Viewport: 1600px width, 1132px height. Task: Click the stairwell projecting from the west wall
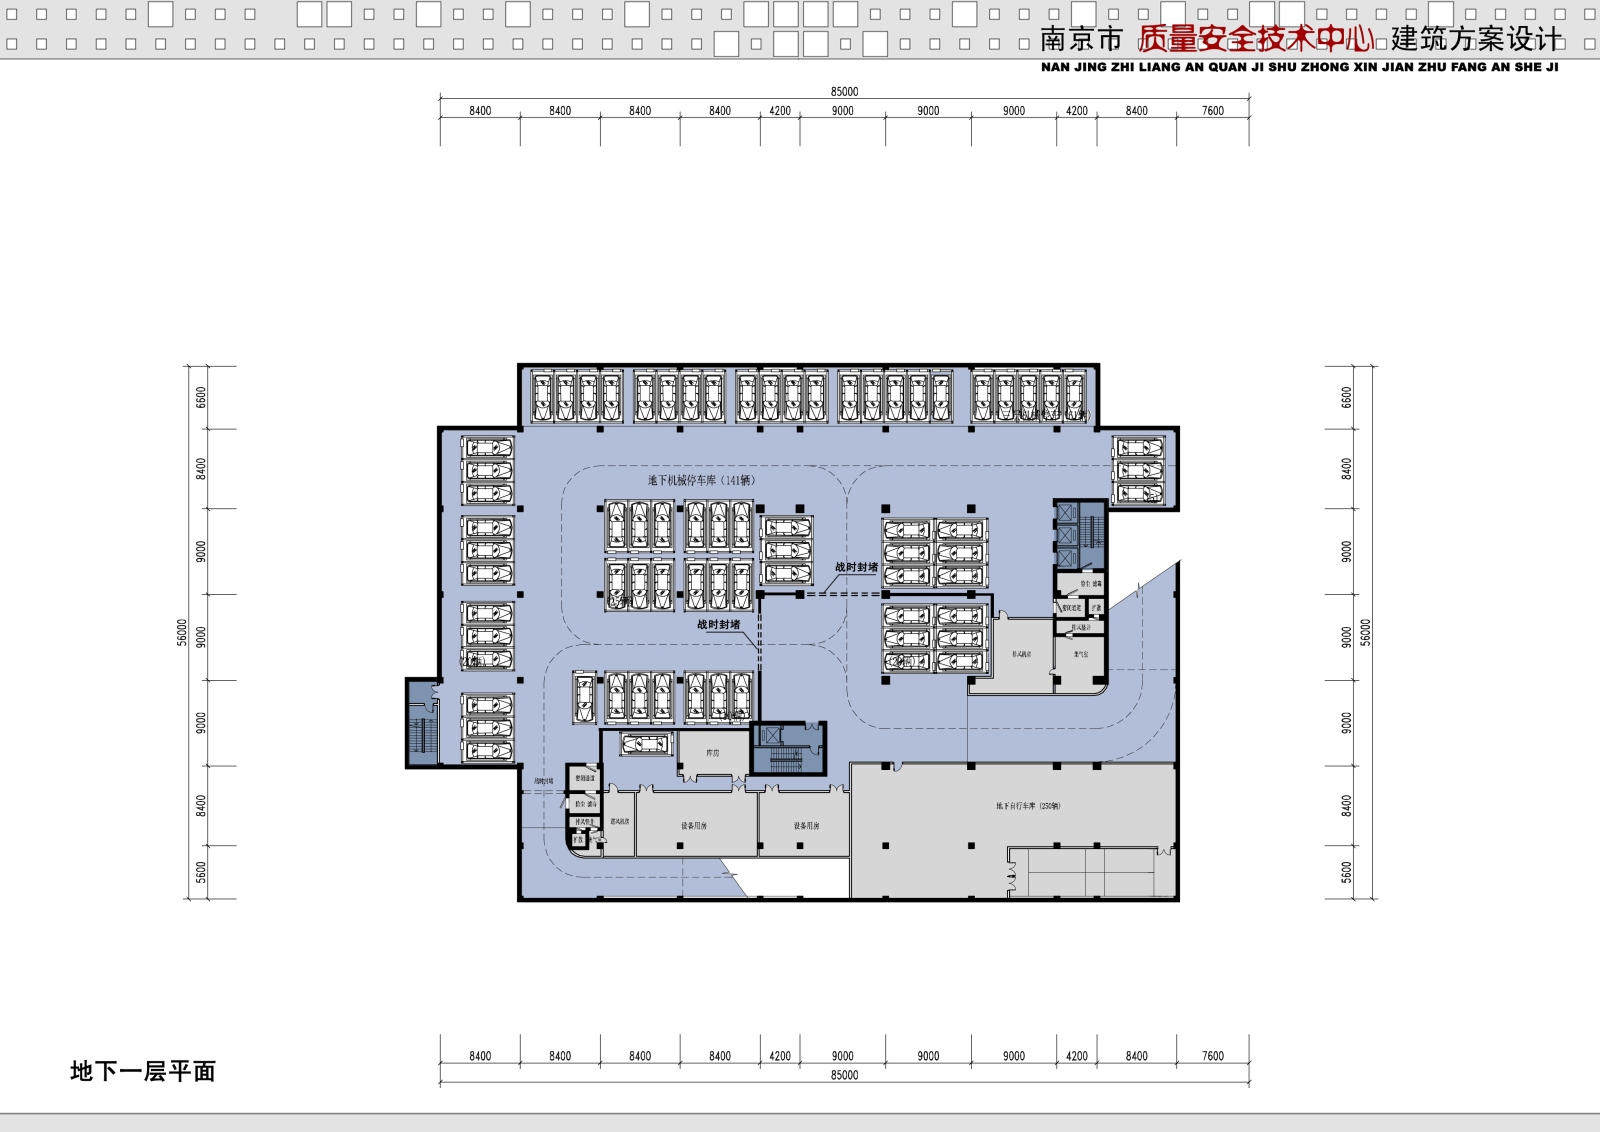pos(423,723)
